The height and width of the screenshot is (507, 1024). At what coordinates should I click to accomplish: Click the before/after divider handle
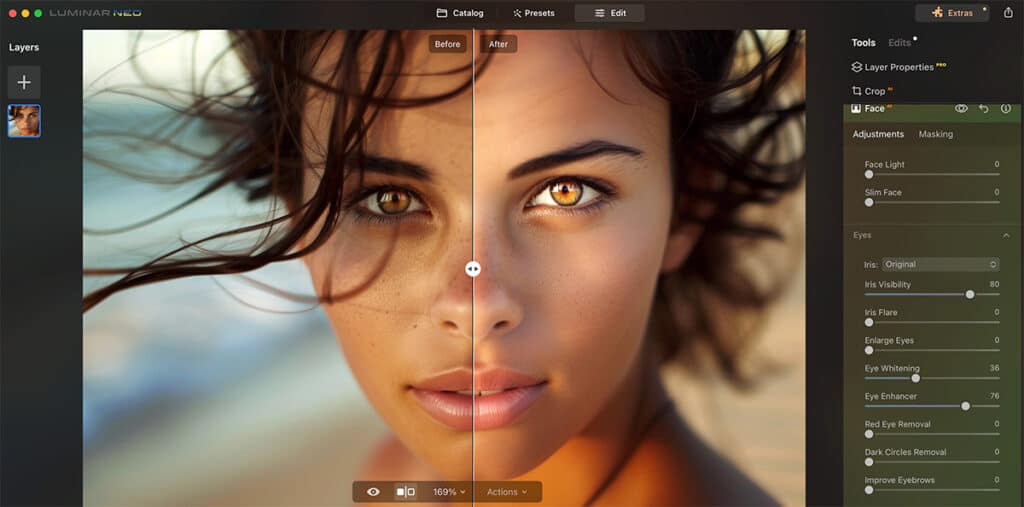[473, 269]
